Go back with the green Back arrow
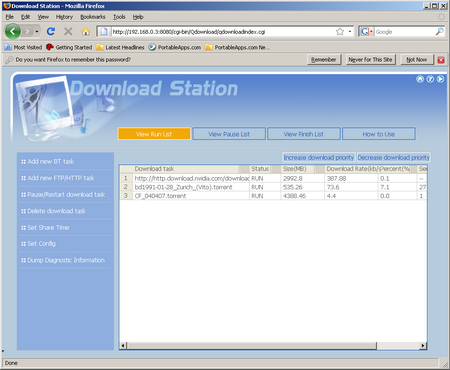 point(13,32)
